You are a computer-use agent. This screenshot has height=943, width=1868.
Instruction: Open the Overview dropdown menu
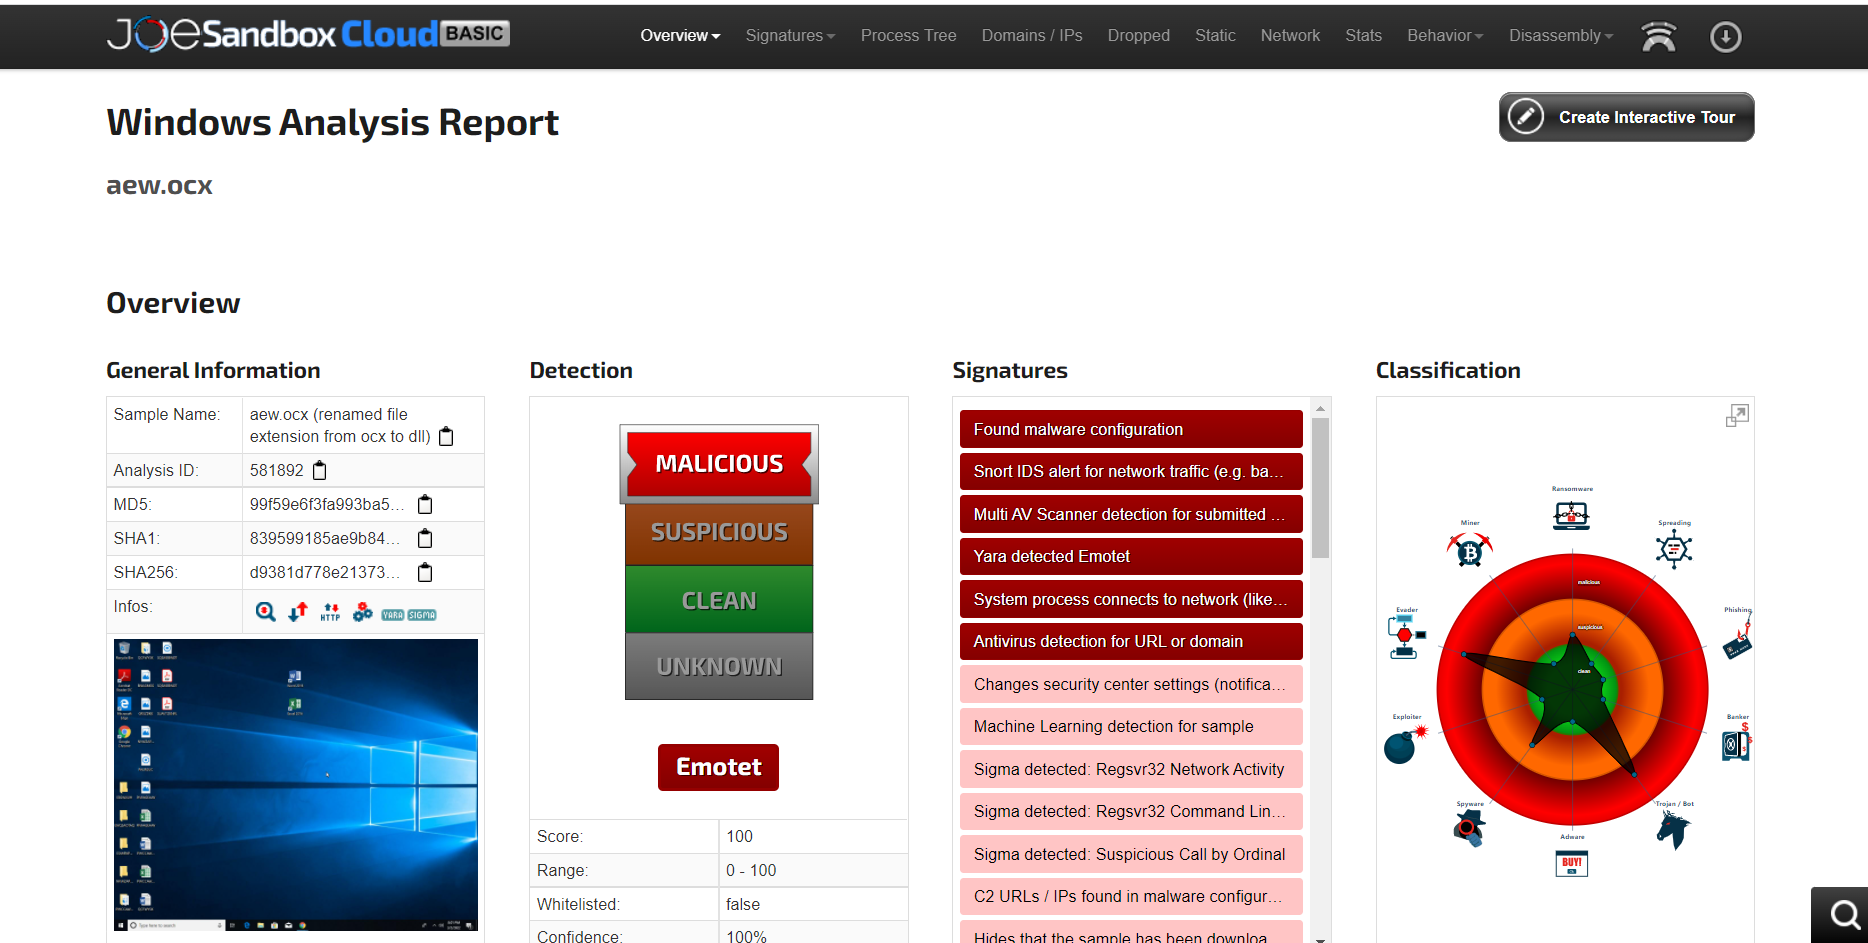[x=680, y=36]
